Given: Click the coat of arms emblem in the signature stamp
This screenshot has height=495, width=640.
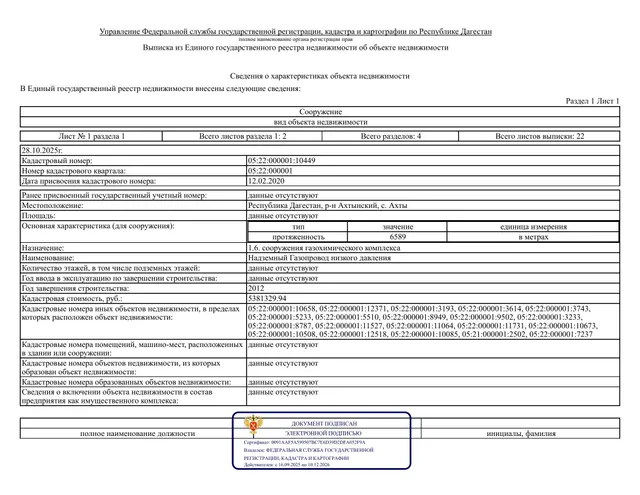Looking at the screenshot, I should pos(253,425).
